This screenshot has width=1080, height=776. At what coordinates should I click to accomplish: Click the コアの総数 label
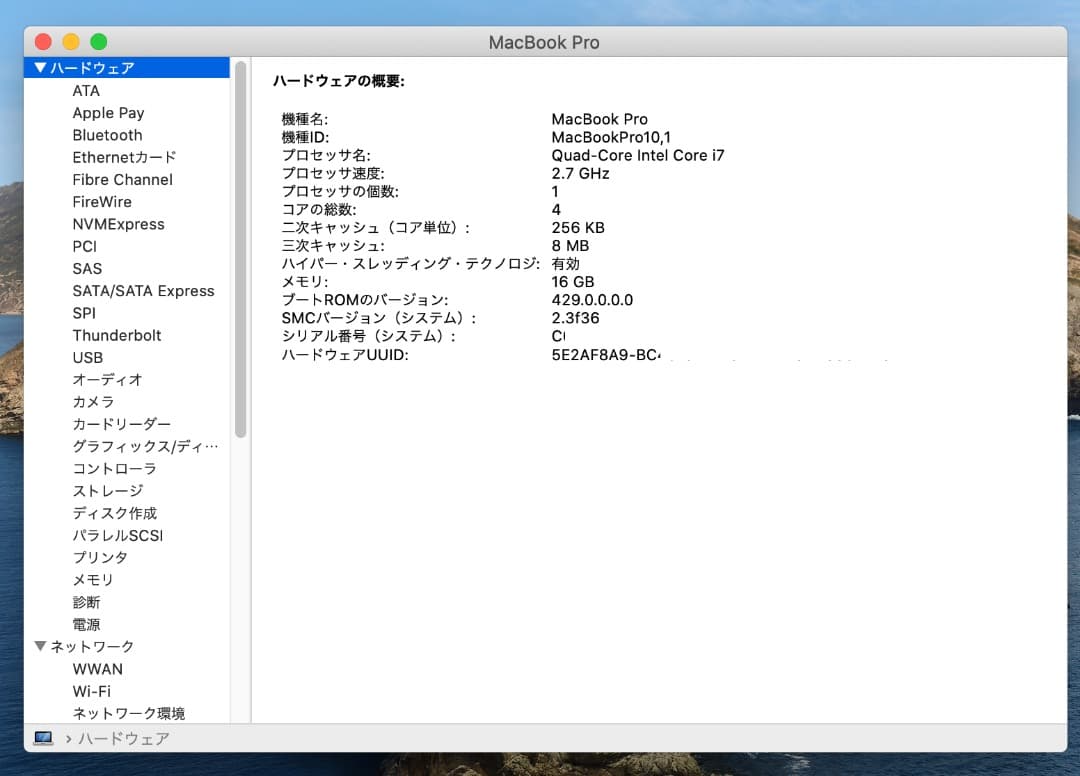[319, 209]
